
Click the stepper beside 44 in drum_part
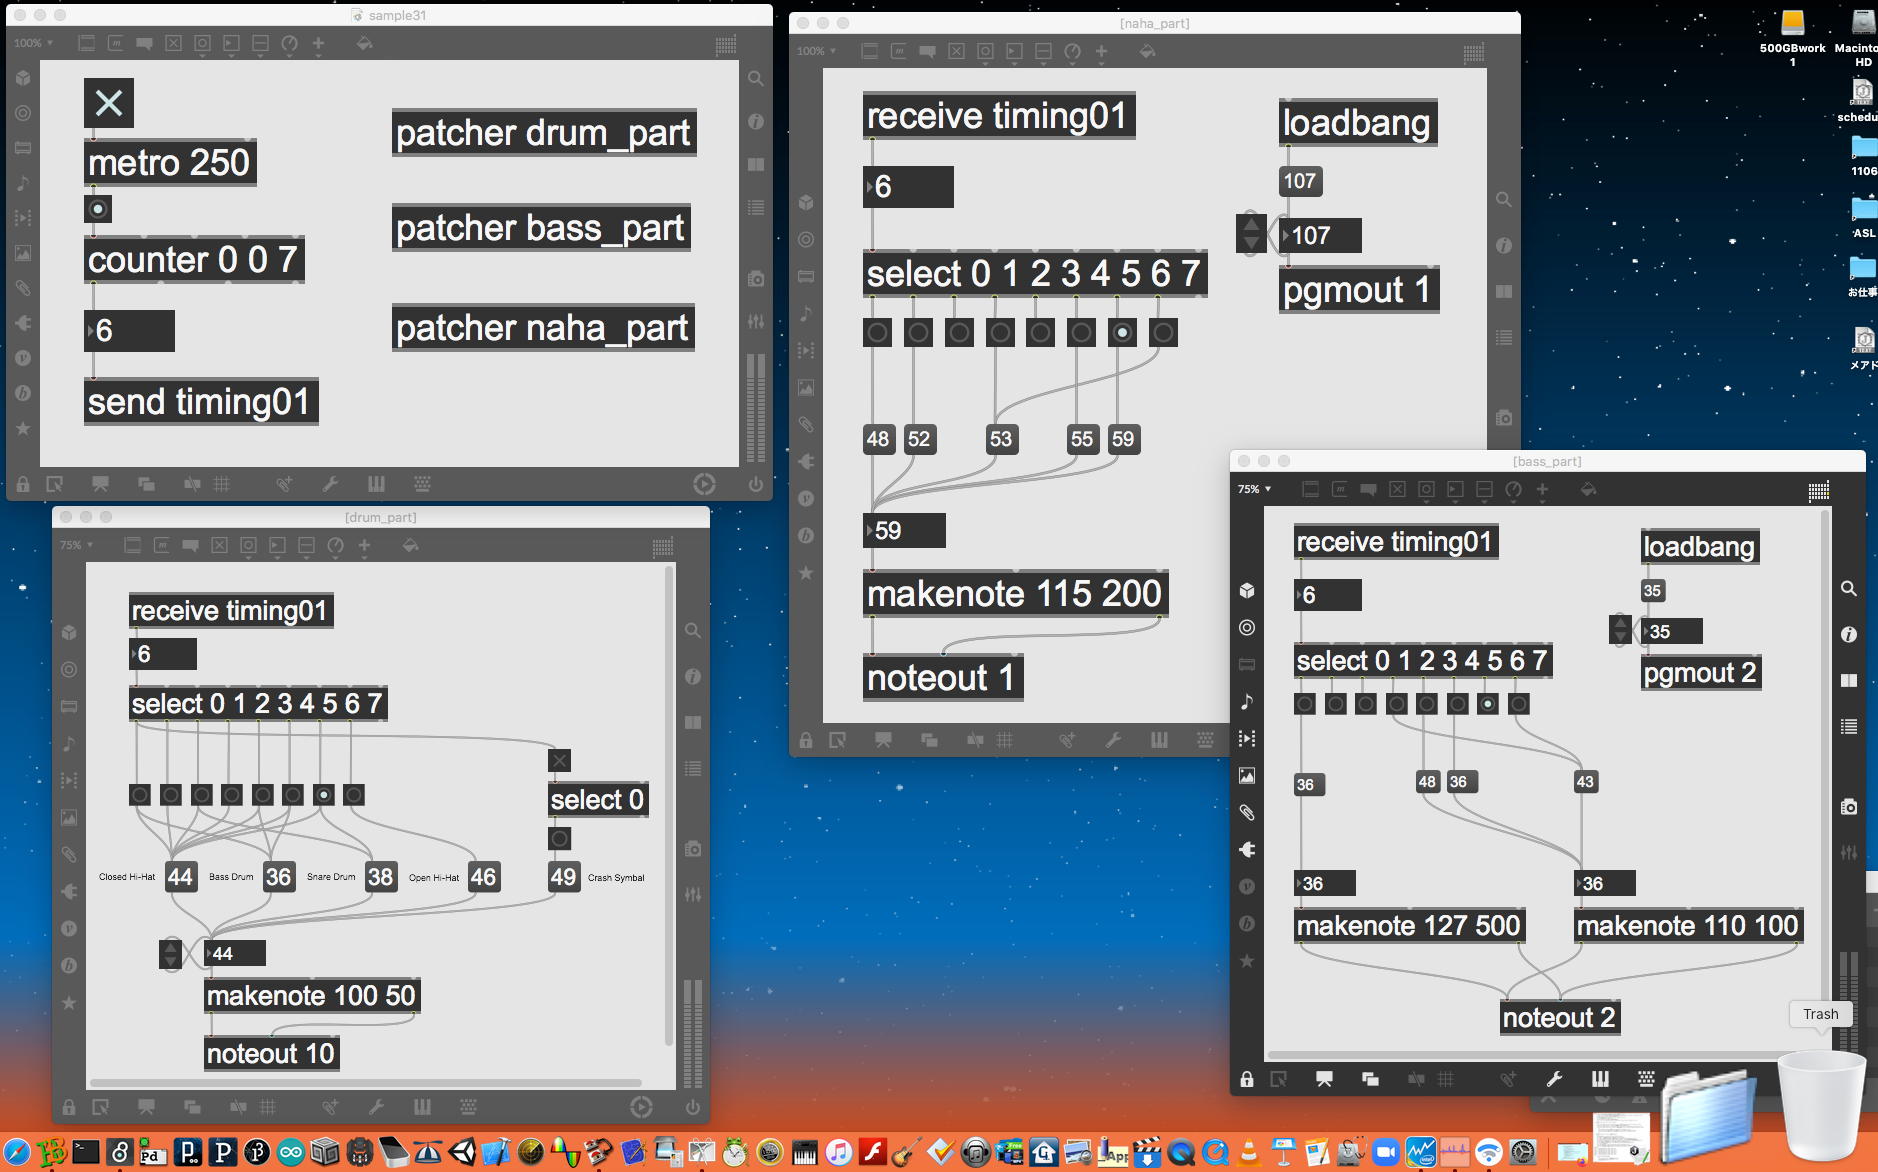coord(171,954)
